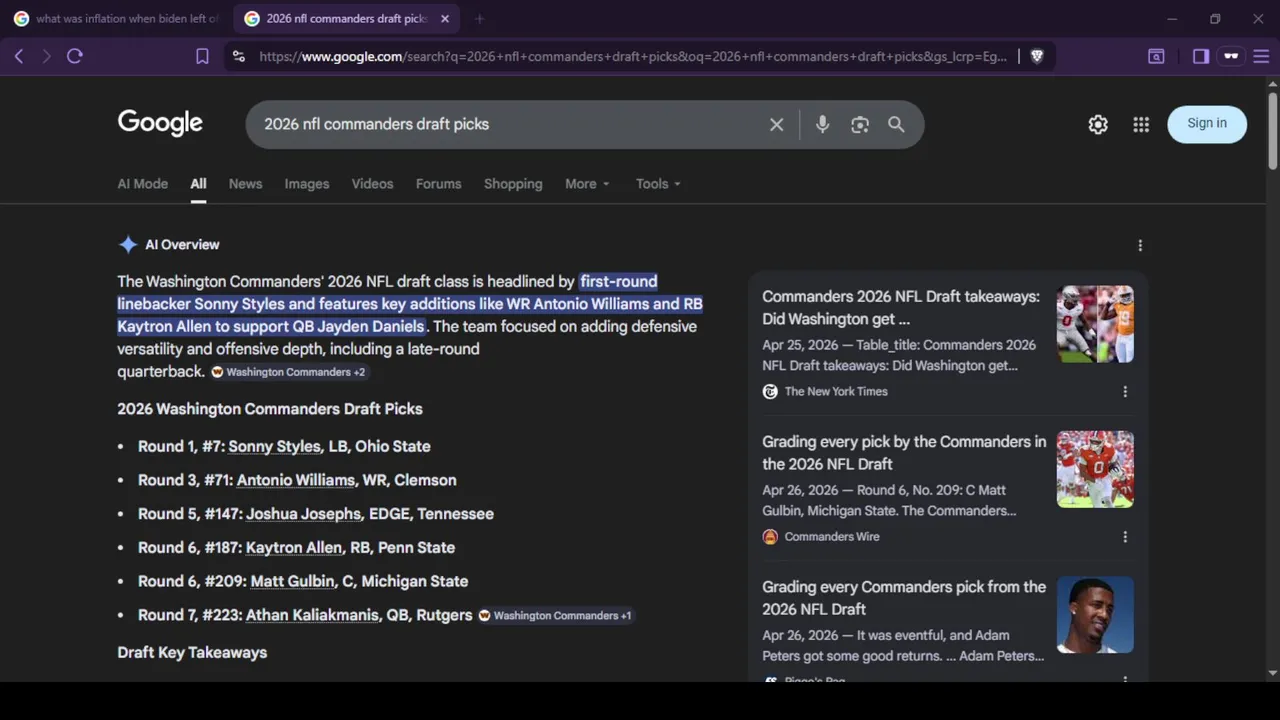This screenshot has width=1280, height=720.
Task: Open Grading every pick by the Commanders article
Action: point(904,453)
